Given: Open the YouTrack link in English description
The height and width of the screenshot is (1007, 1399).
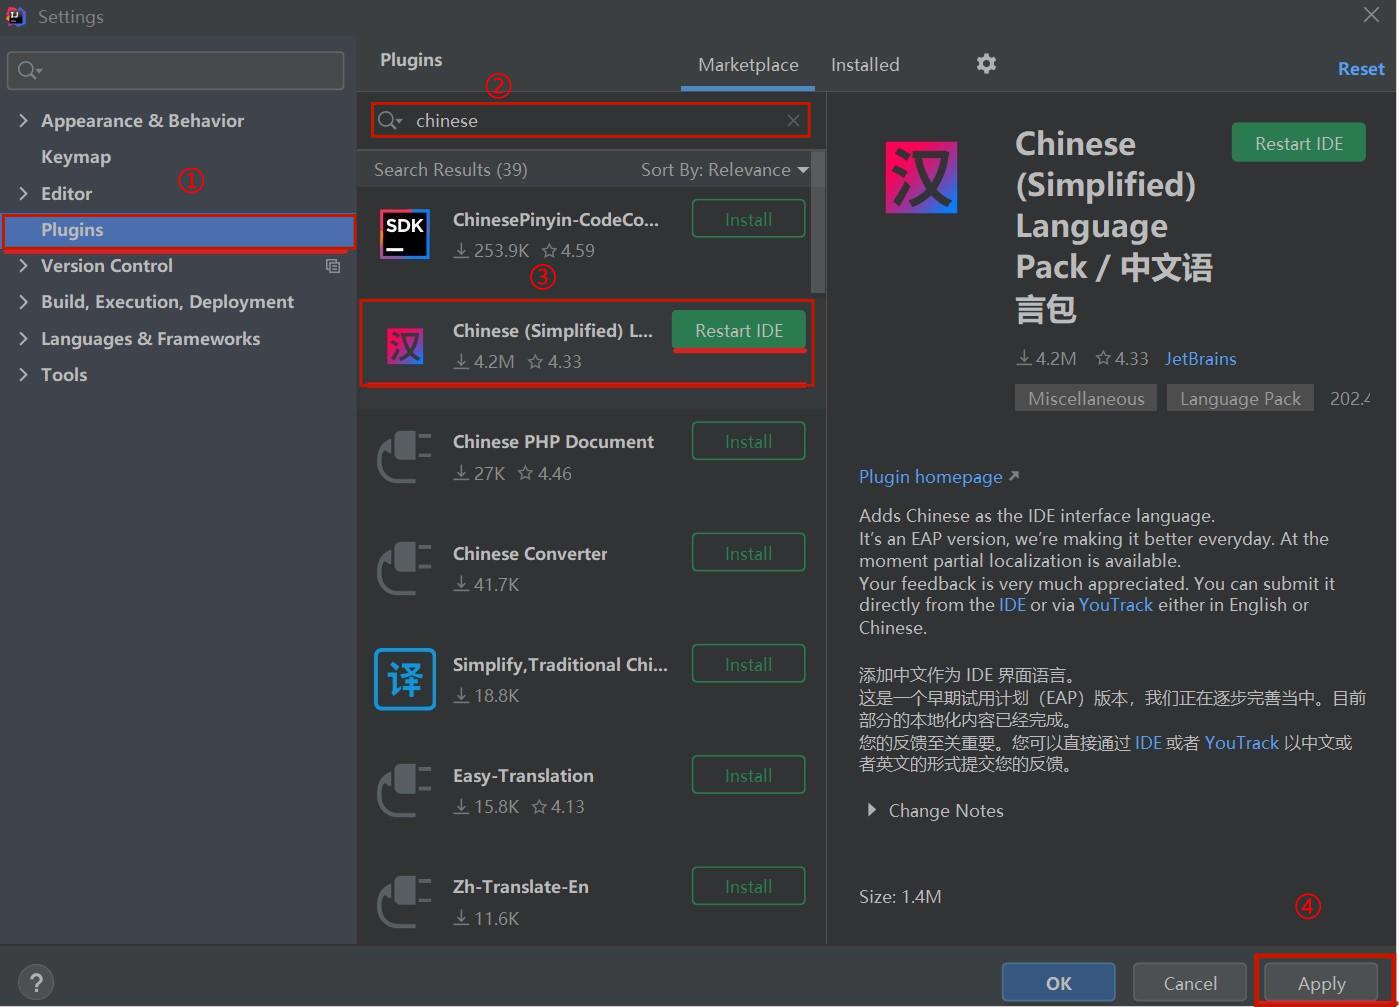Looking at the screenshot, I should coord(1115,605).
